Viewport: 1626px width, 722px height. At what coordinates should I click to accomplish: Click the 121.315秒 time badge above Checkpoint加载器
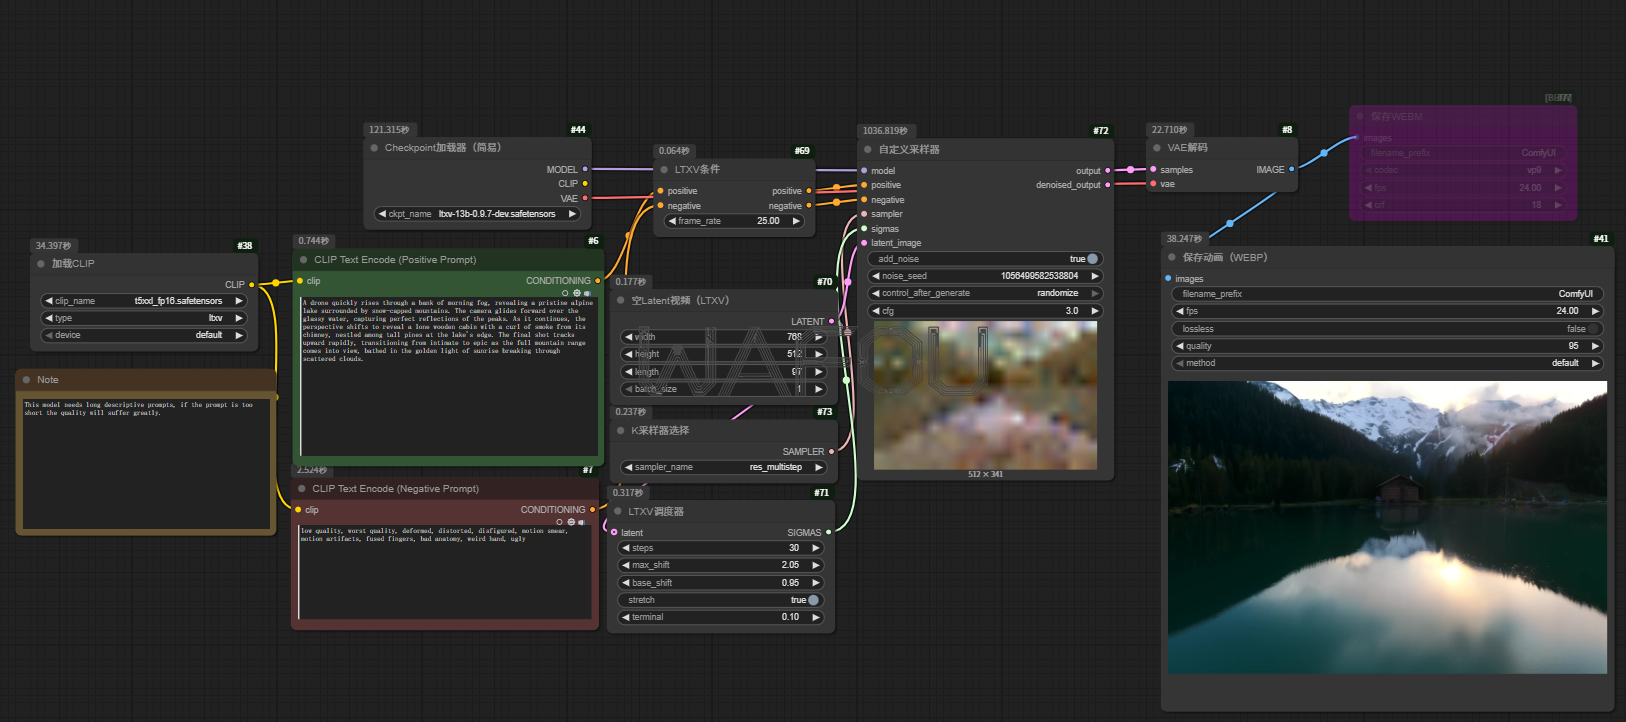[389, 130]
